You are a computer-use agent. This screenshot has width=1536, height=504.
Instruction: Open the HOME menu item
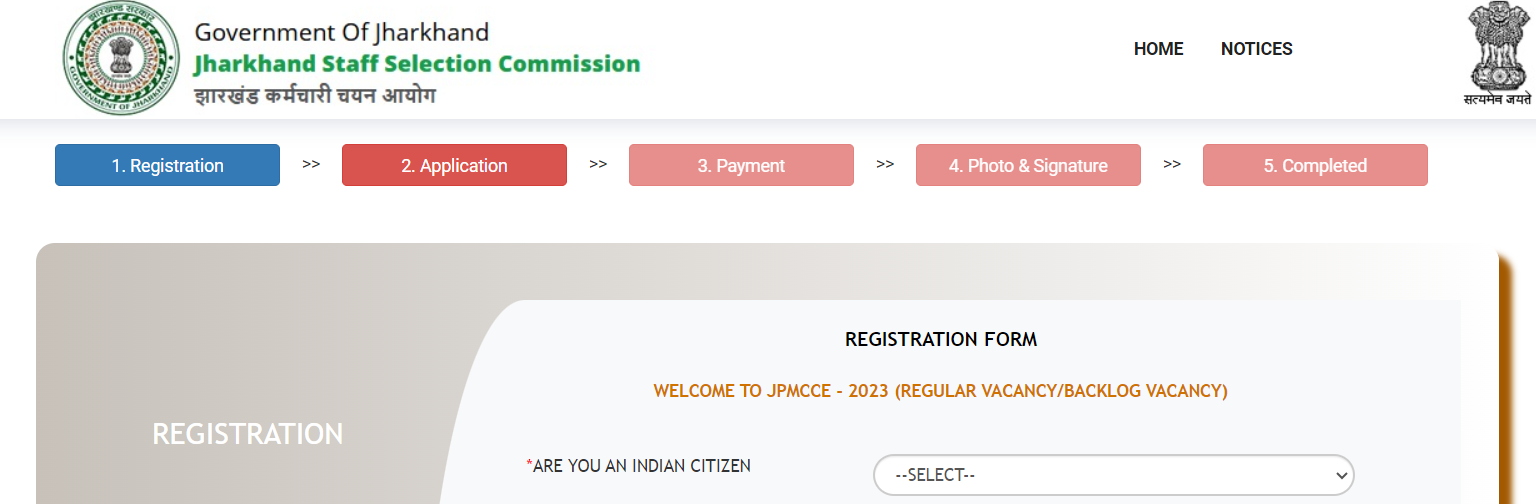pos(1158,49)
